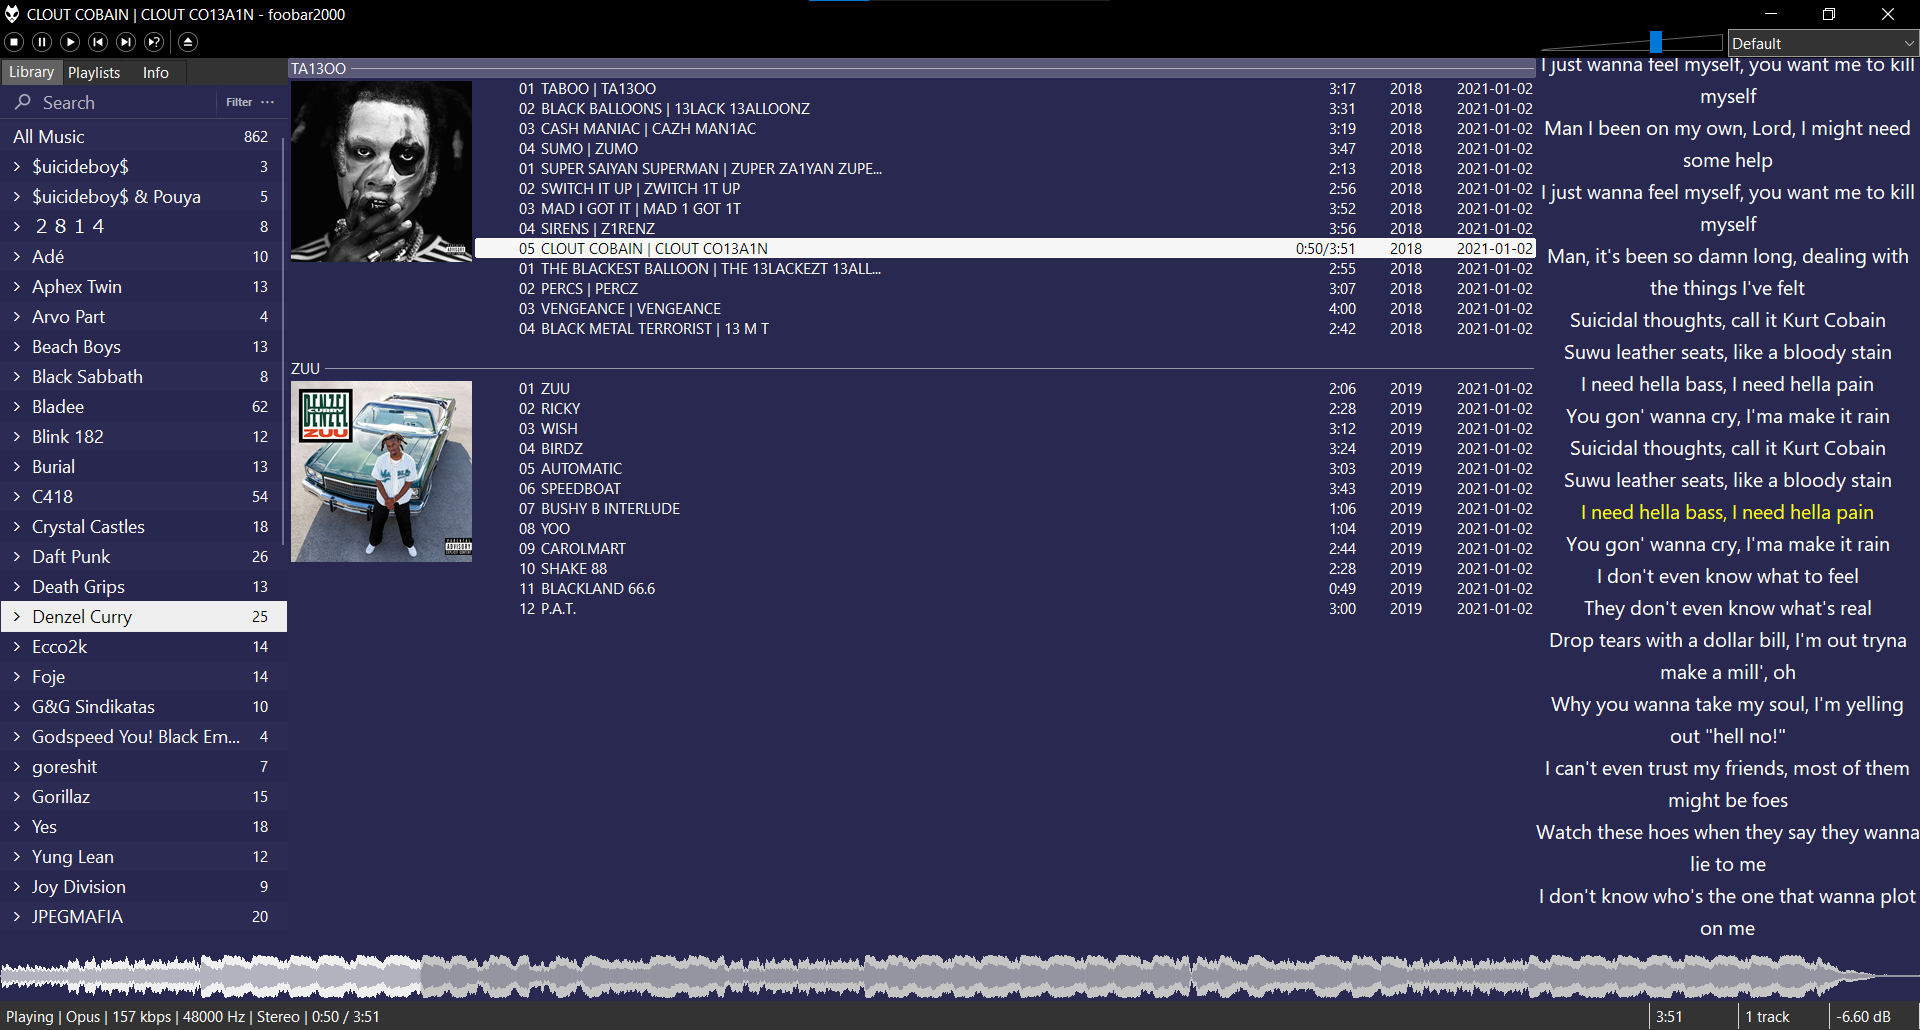Expand the Denzel Curry artist node
The height and width of the screenshot is (1030, 1920).
click(17, 616)
